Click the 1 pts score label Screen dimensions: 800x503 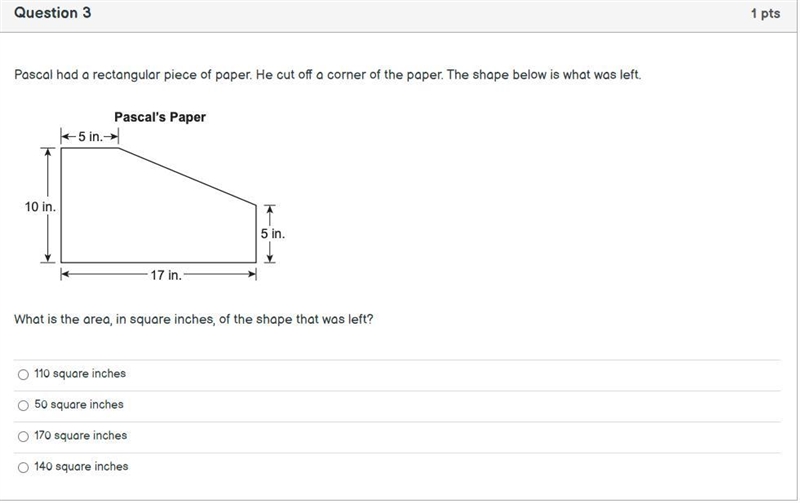point(765,14)
